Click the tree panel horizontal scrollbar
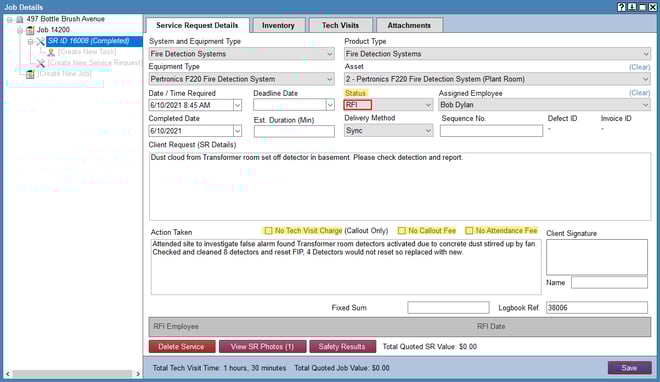This screenshot has width=660, height=382. [72, 374]
